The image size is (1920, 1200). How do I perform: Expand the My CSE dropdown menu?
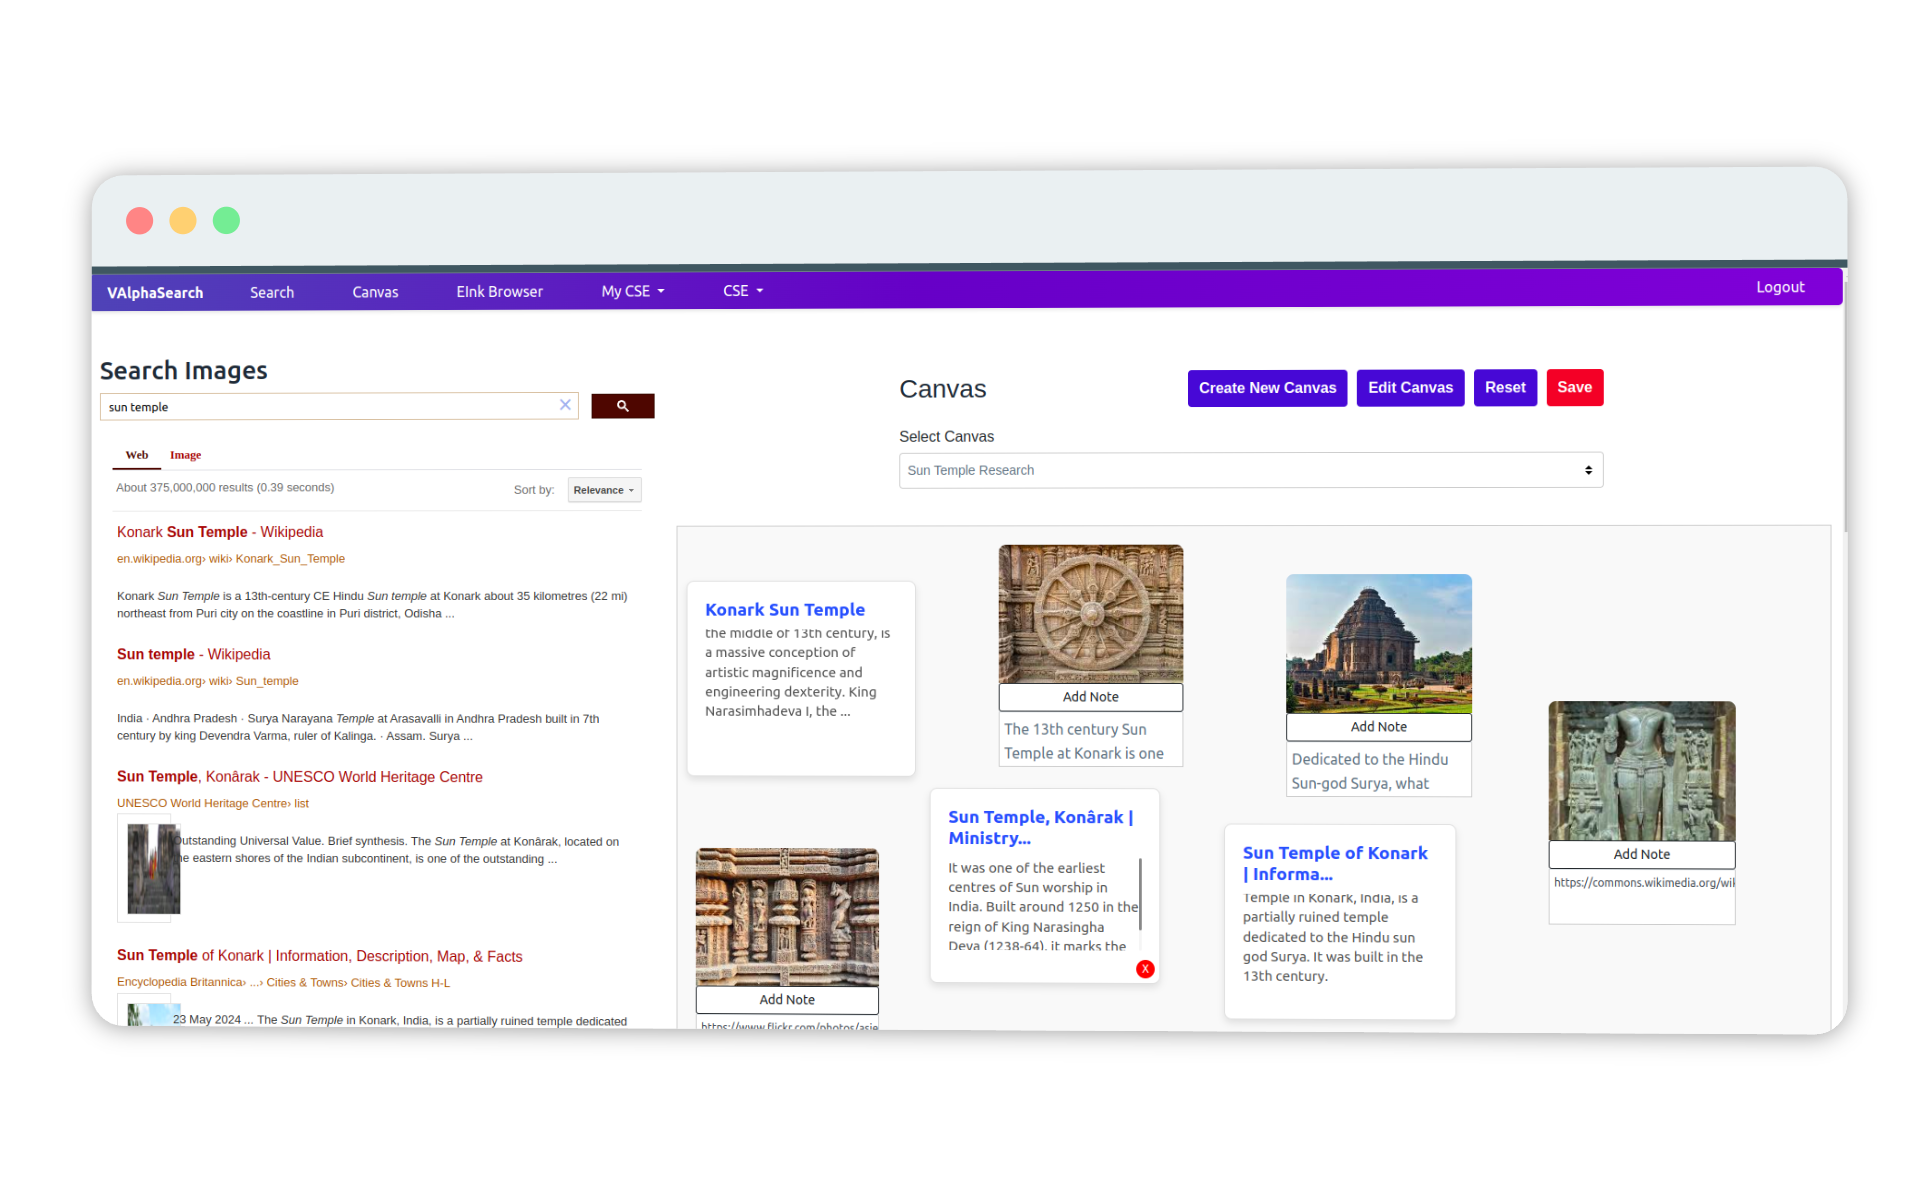coord(632,290)
